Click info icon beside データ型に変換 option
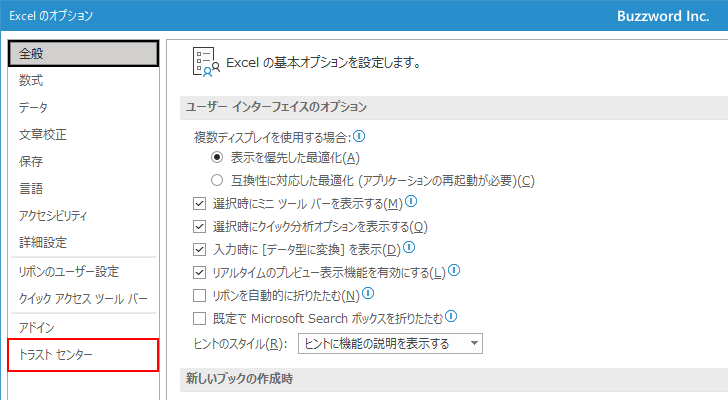The height and width of the screenshot is (400, 728). pos(409,247)
